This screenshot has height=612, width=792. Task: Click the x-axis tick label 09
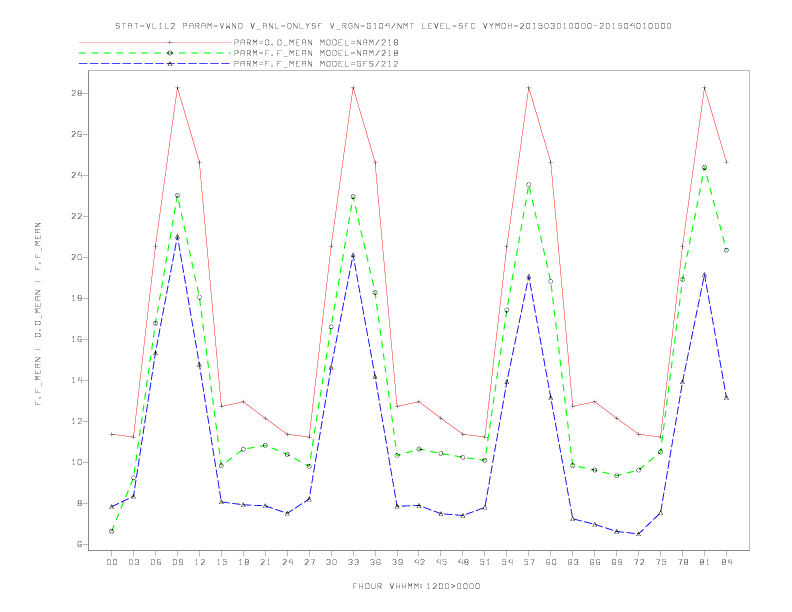[177, 562]
